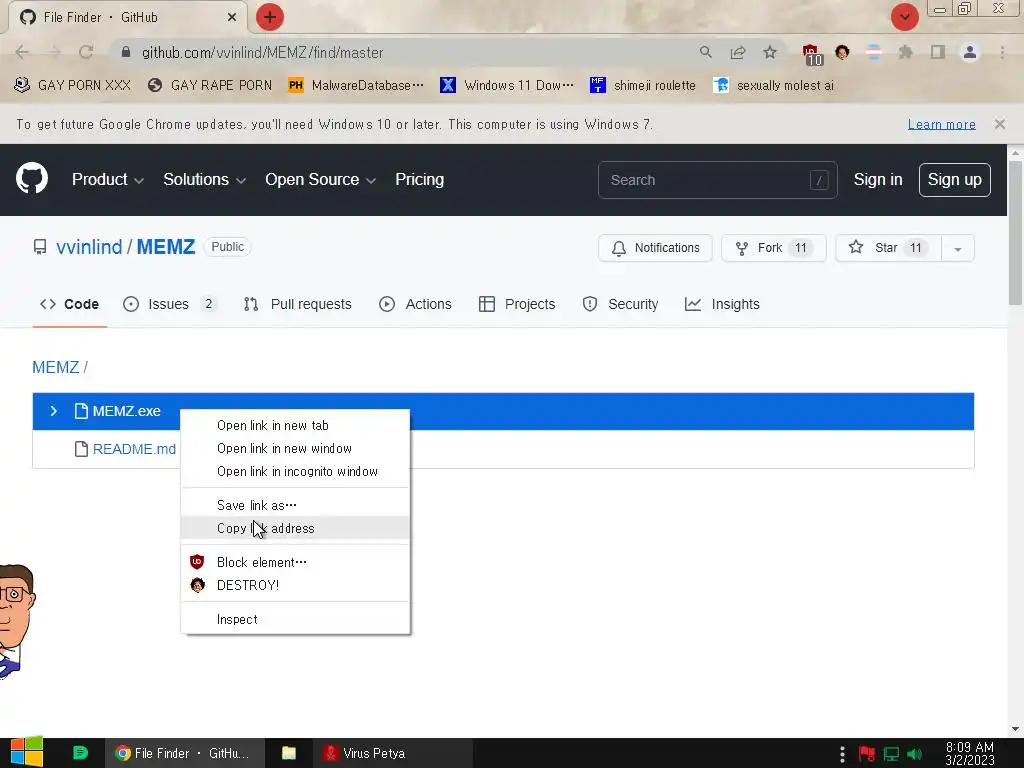Open the Chrome profile avatar
The image size is (1024, 768).
tap(970, 52)
